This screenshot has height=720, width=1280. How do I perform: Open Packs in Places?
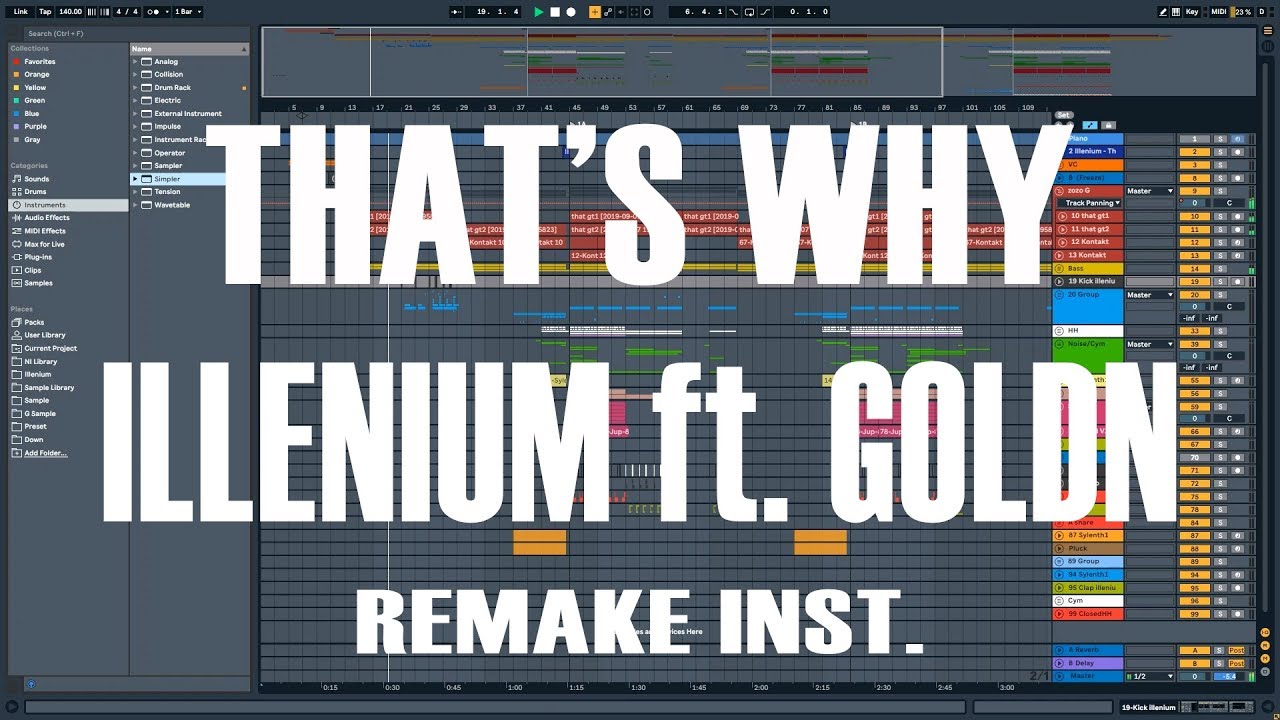click(34, 322)
